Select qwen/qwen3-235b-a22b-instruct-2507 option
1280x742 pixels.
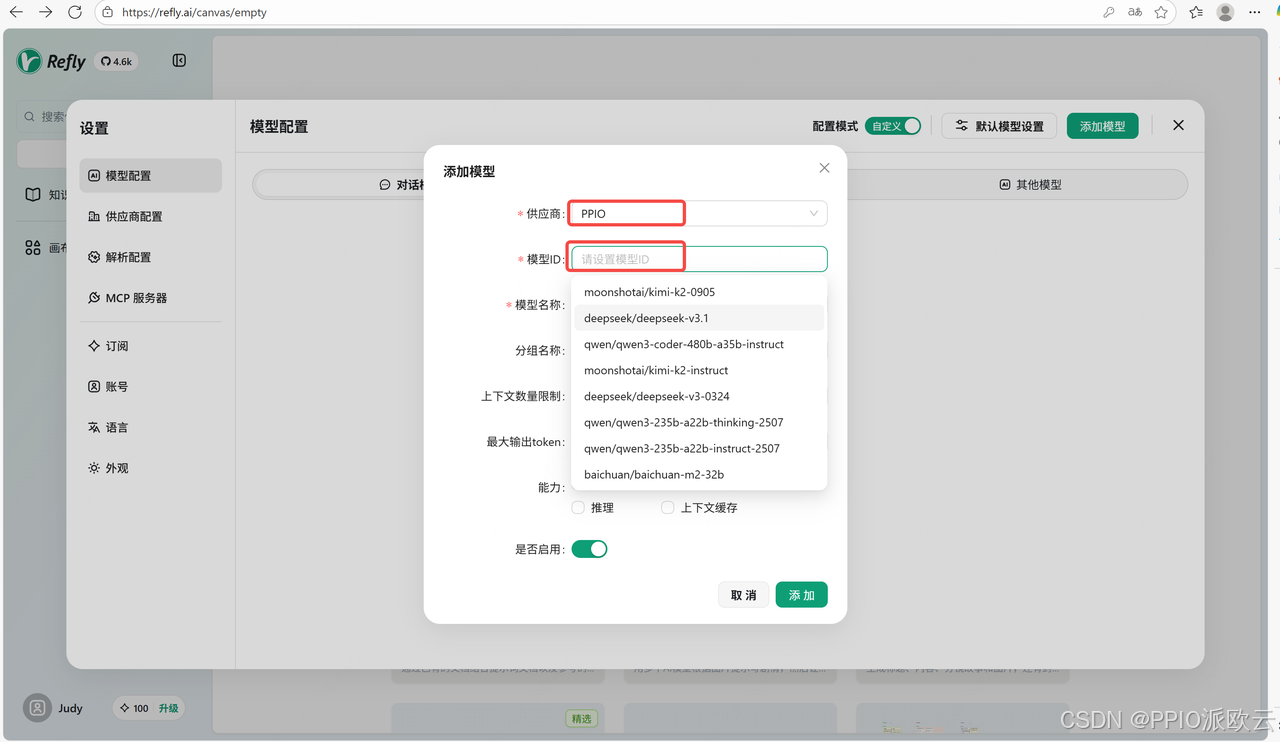pyautogui.click(x=699, y=448)
